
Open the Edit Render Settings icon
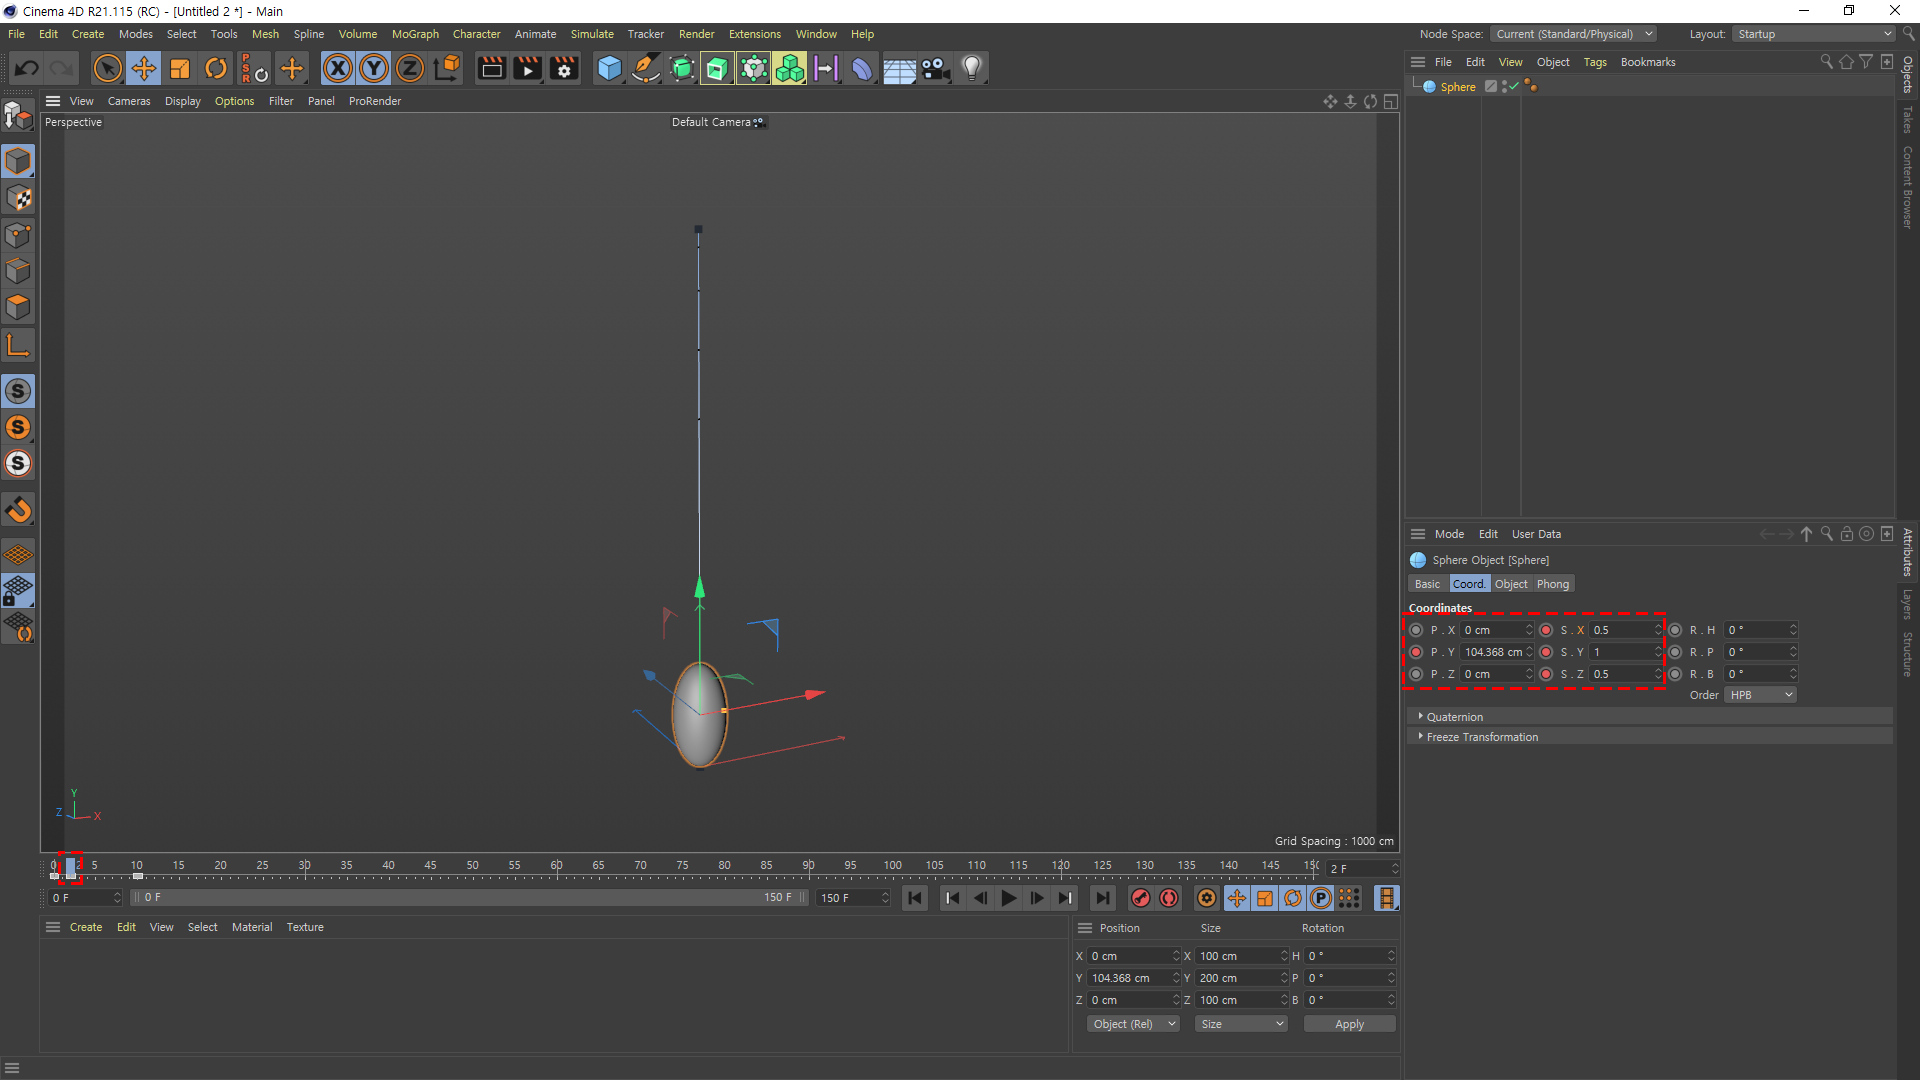tap(564, 68)
